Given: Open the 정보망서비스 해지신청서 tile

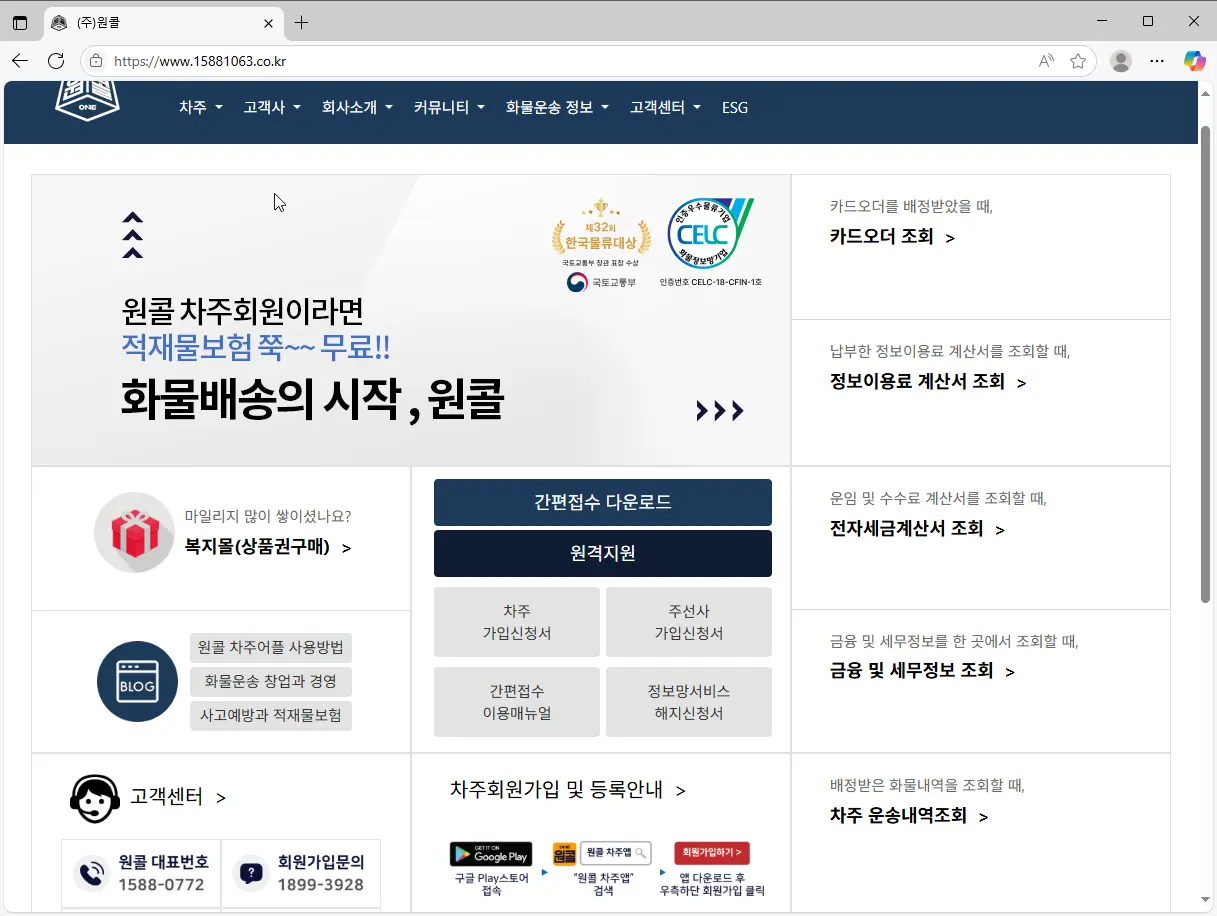Looking at the screenshot, I should (x=689, y=702).
